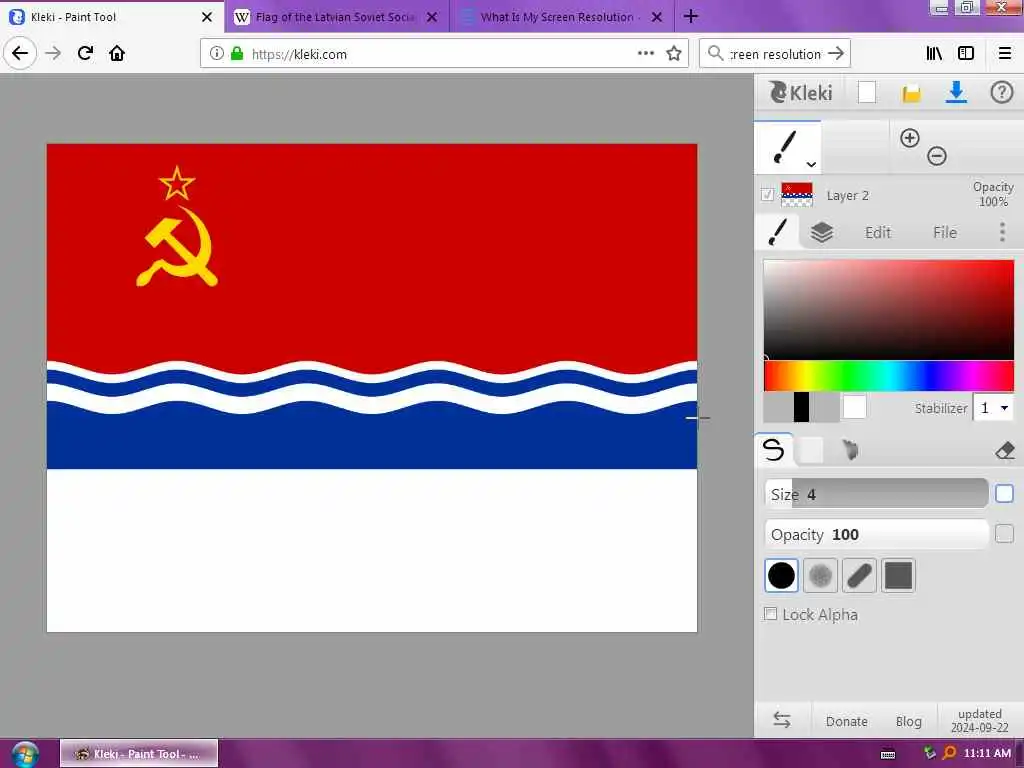Viewport: 1024px width, 768px height.
Task: Open the browser Library icon
Action: (934, 54)
